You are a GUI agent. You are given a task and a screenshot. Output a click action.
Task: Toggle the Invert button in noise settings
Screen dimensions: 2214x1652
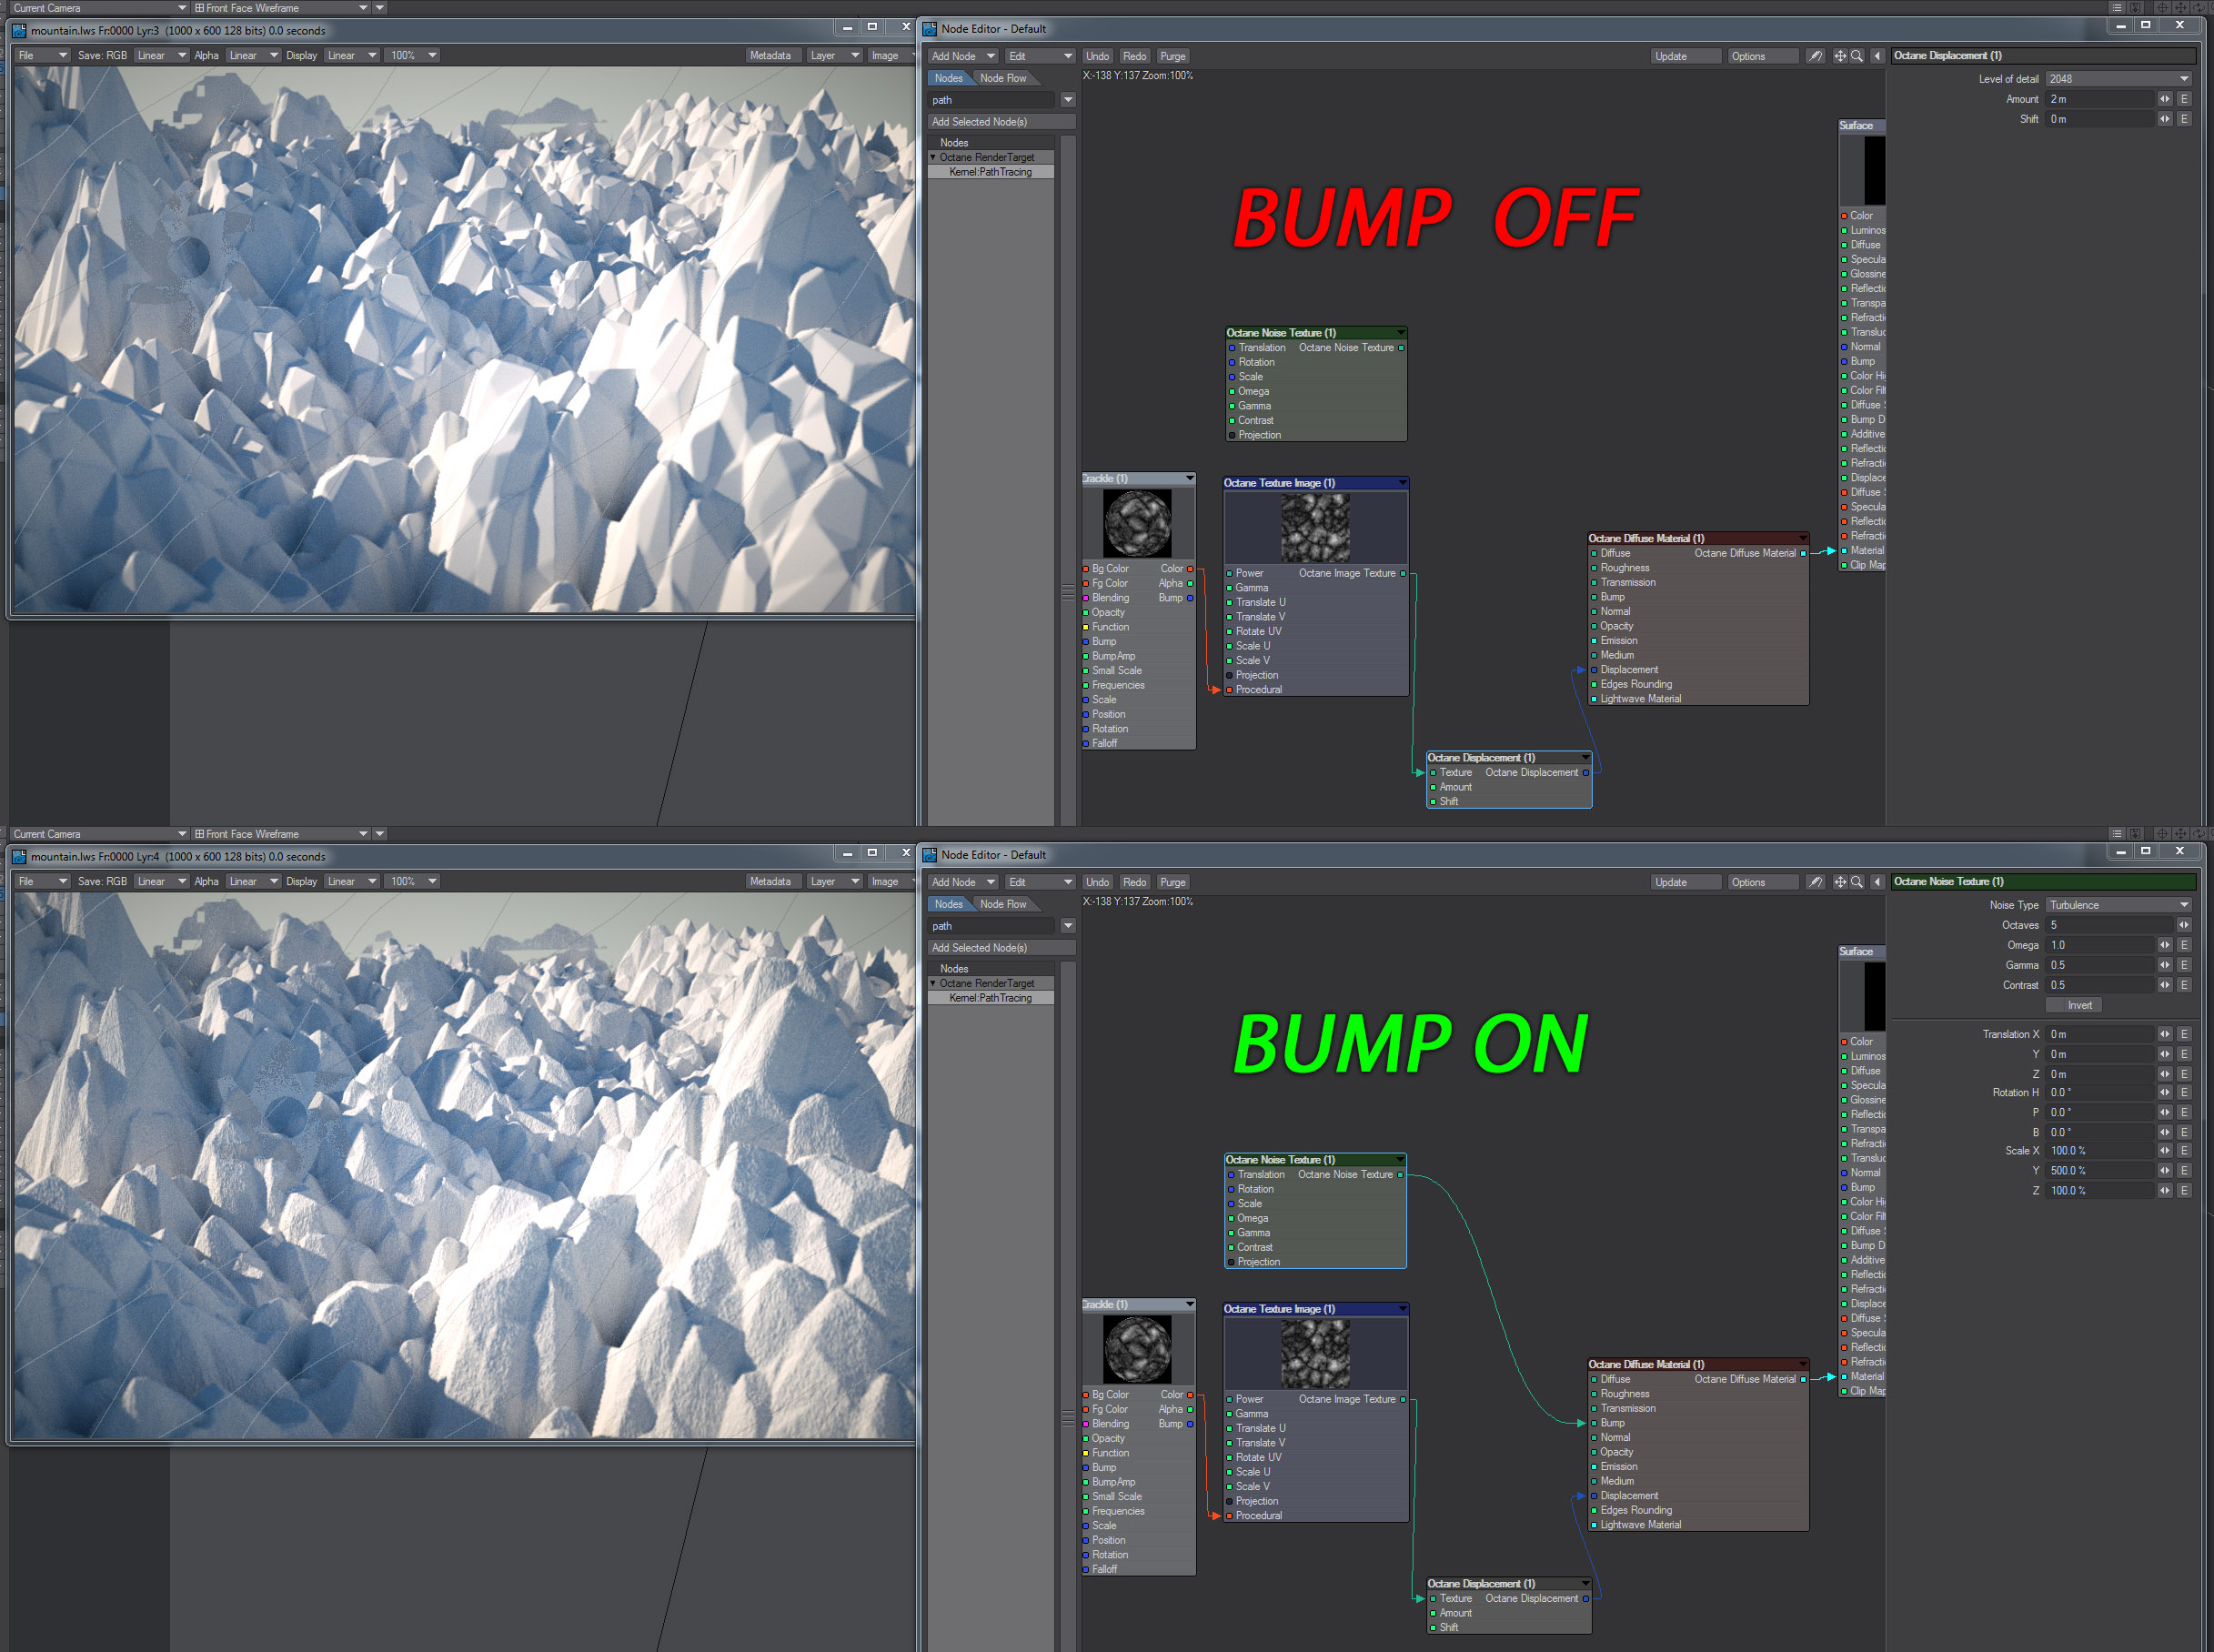(2078, 1006)
